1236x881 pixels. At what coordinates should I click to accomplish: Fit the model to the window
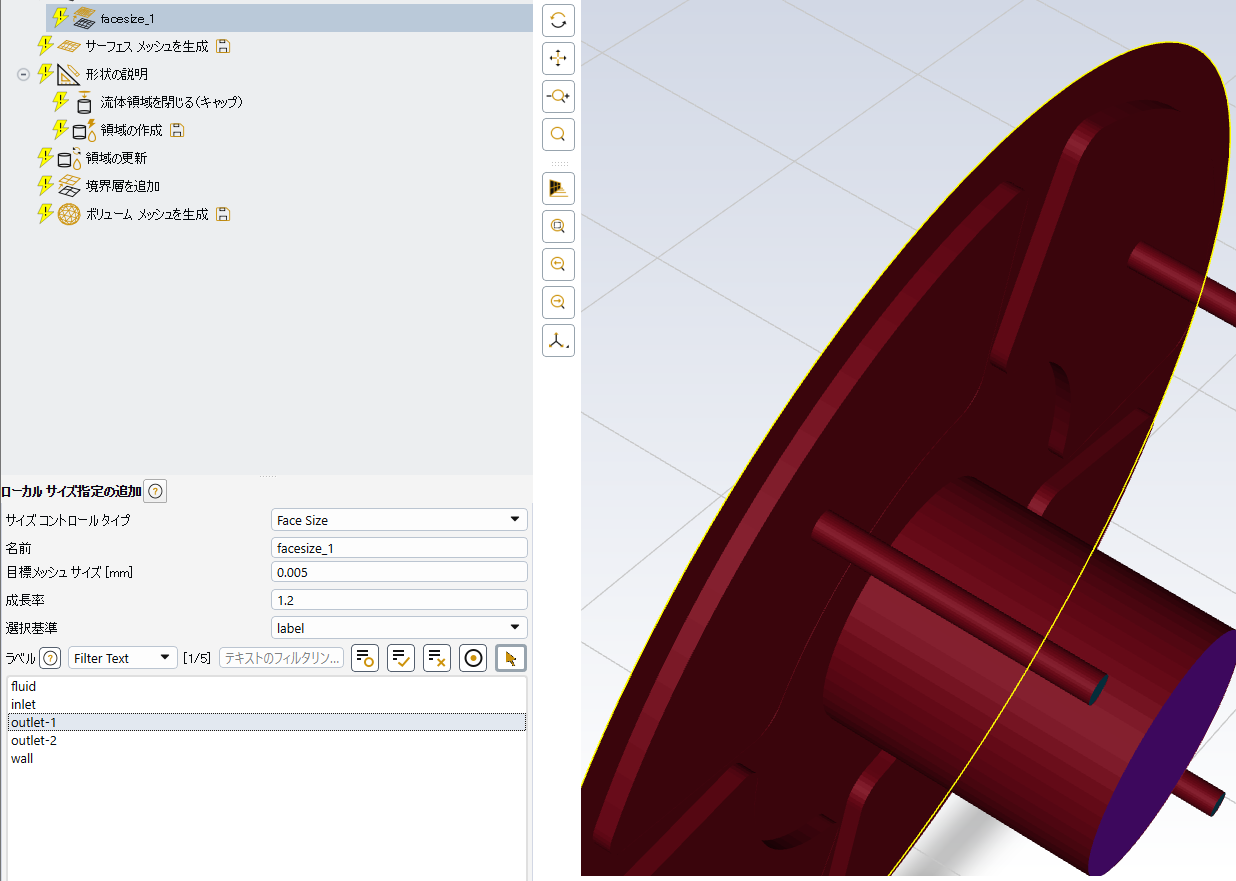pyautogui.click(x=558, y=226)
